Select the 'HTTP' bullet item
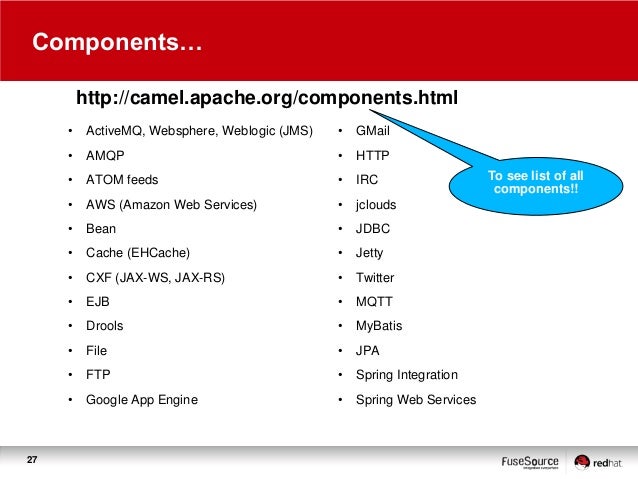The width and height of the screenshot is (638, 479). pyautogui.click(x=373, y=155)
